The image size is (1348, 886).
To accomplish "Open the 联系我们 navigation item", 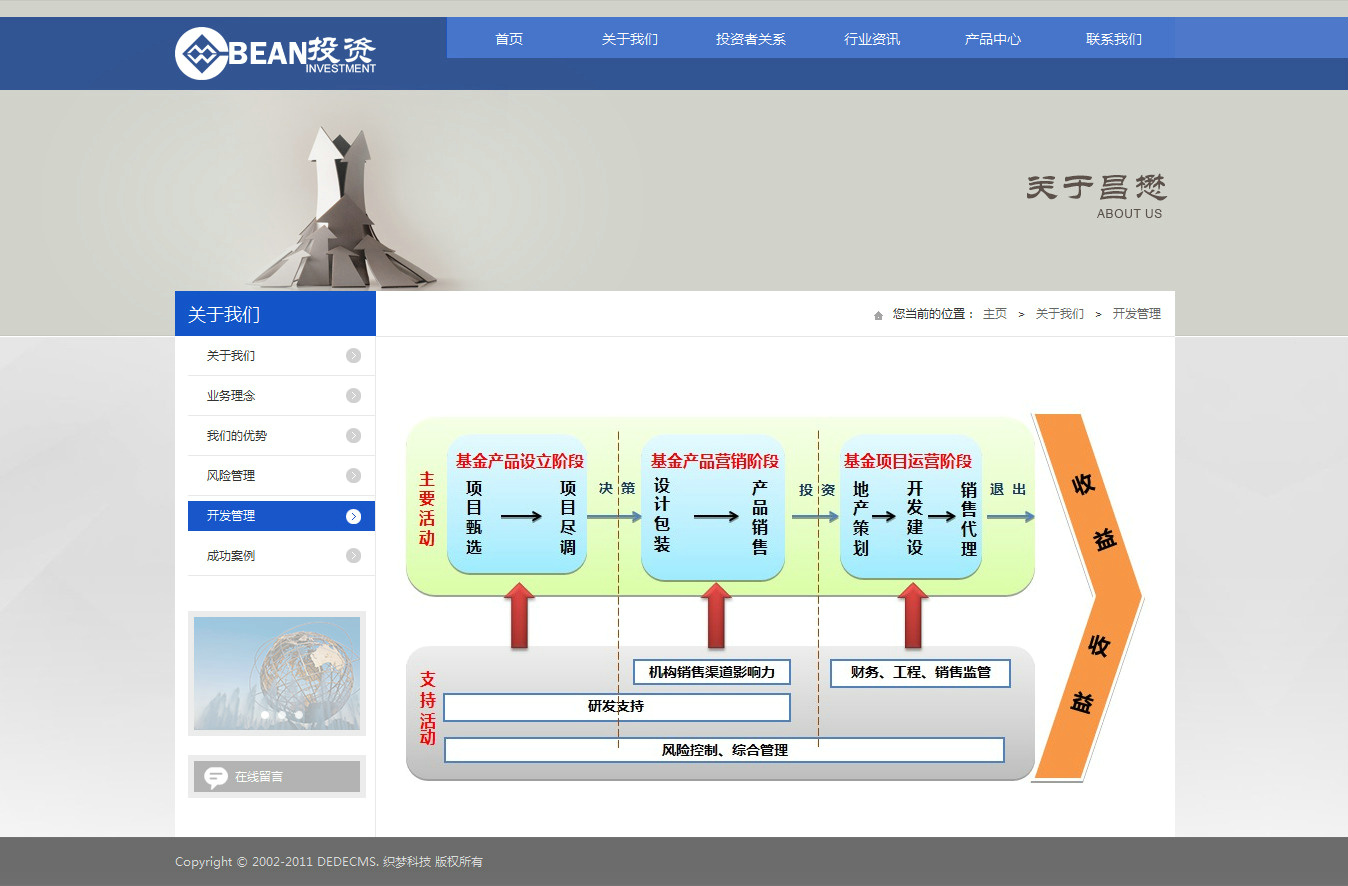I will pyautogui.click(x=1113, y=39).
